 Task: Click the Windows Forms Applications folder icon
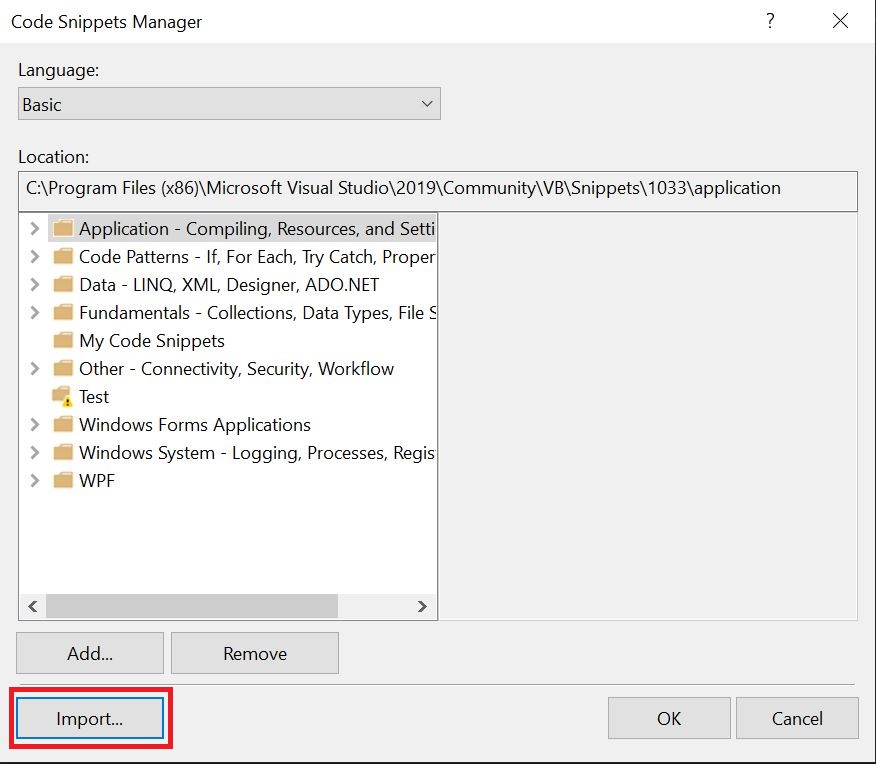click(x=63, y=425)
